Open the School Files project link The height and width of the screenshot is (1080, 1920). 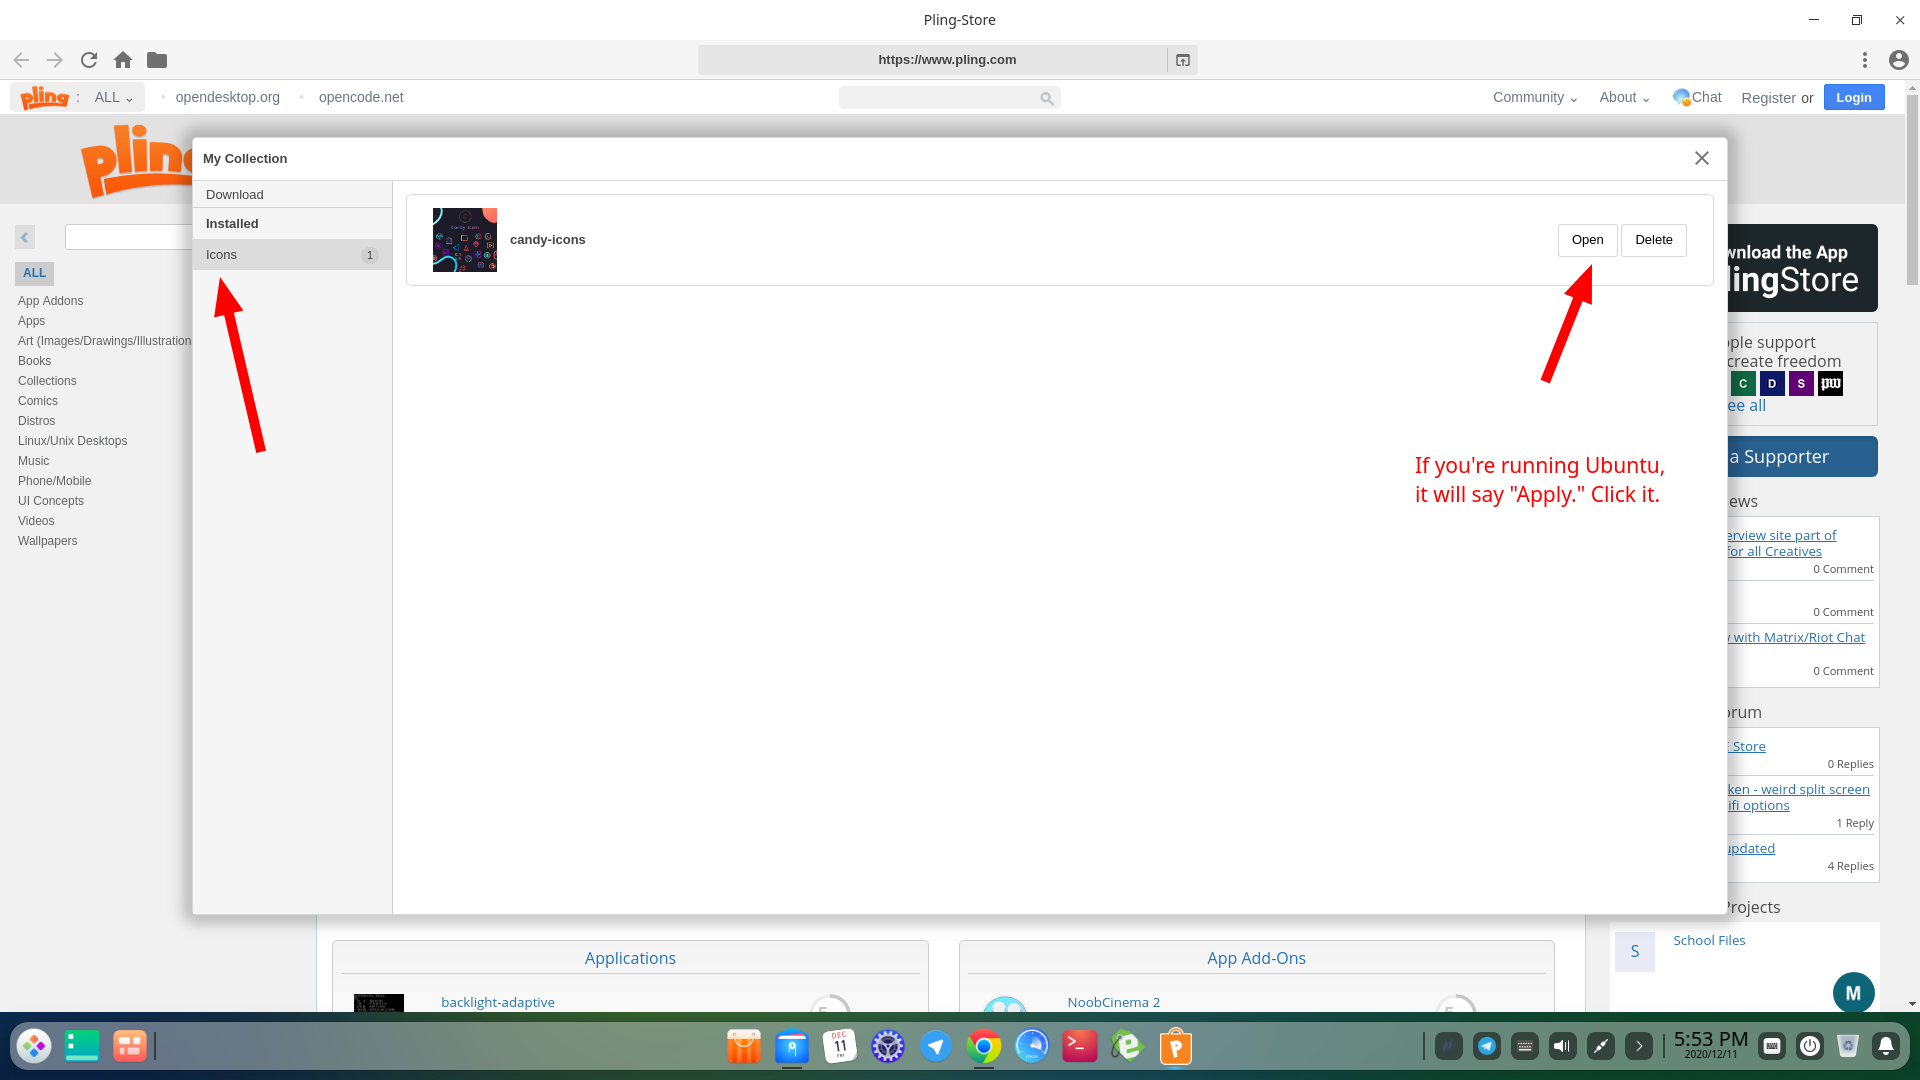(1709, 940)
